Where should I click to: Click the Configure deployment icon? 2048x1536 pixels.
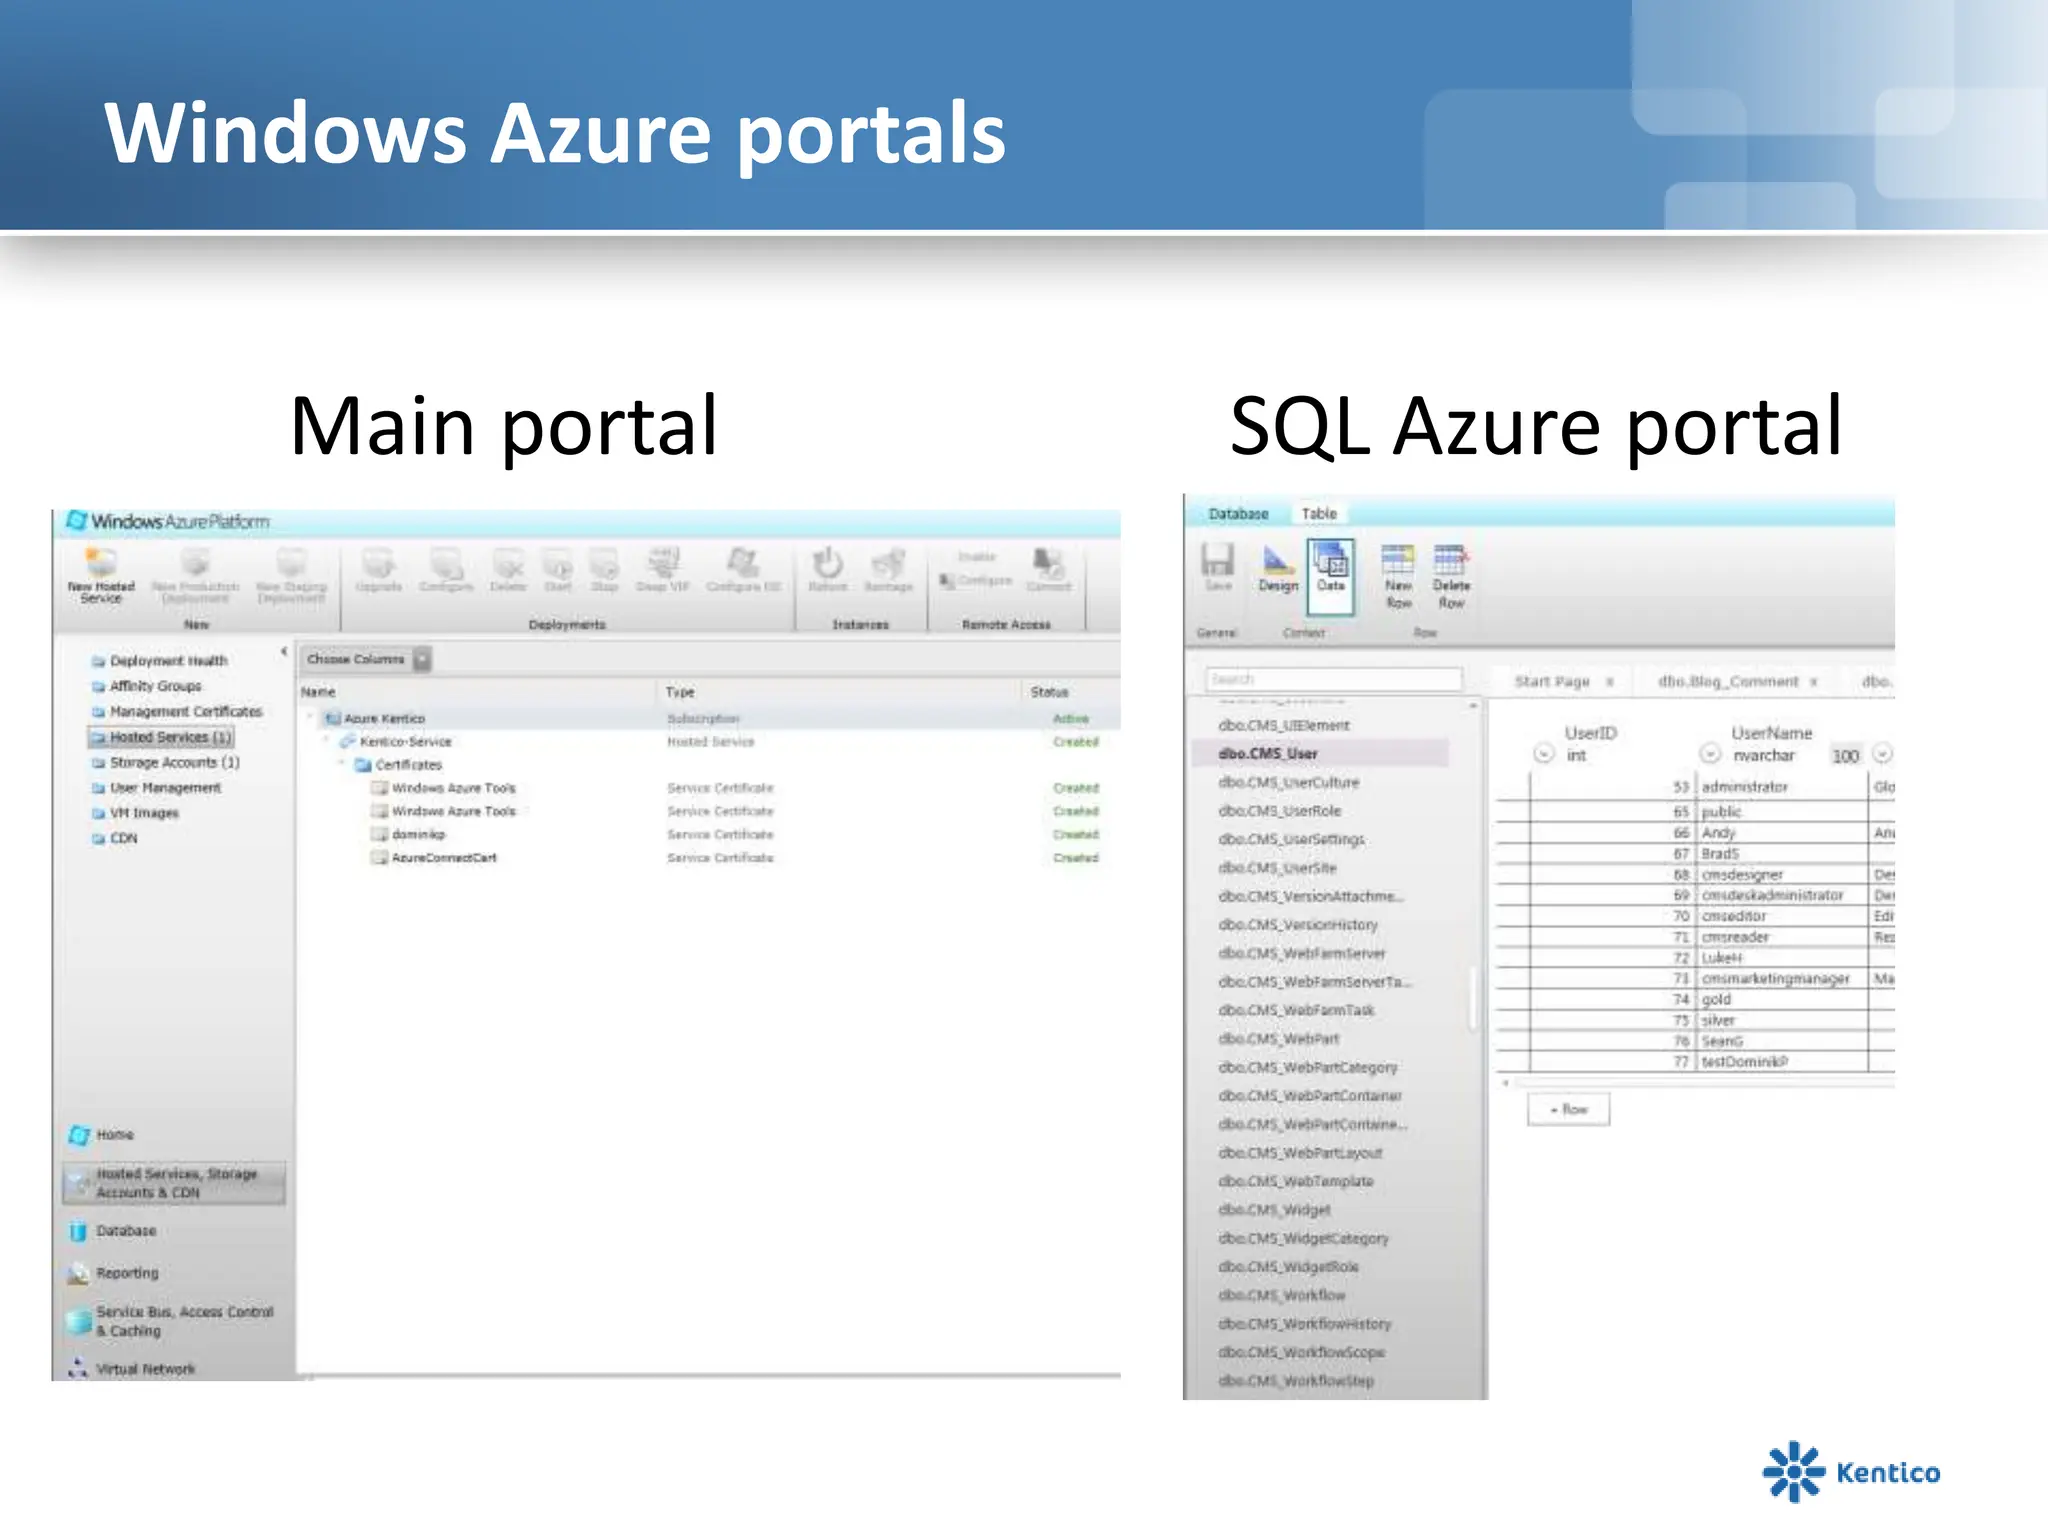(x=446, y=562)
